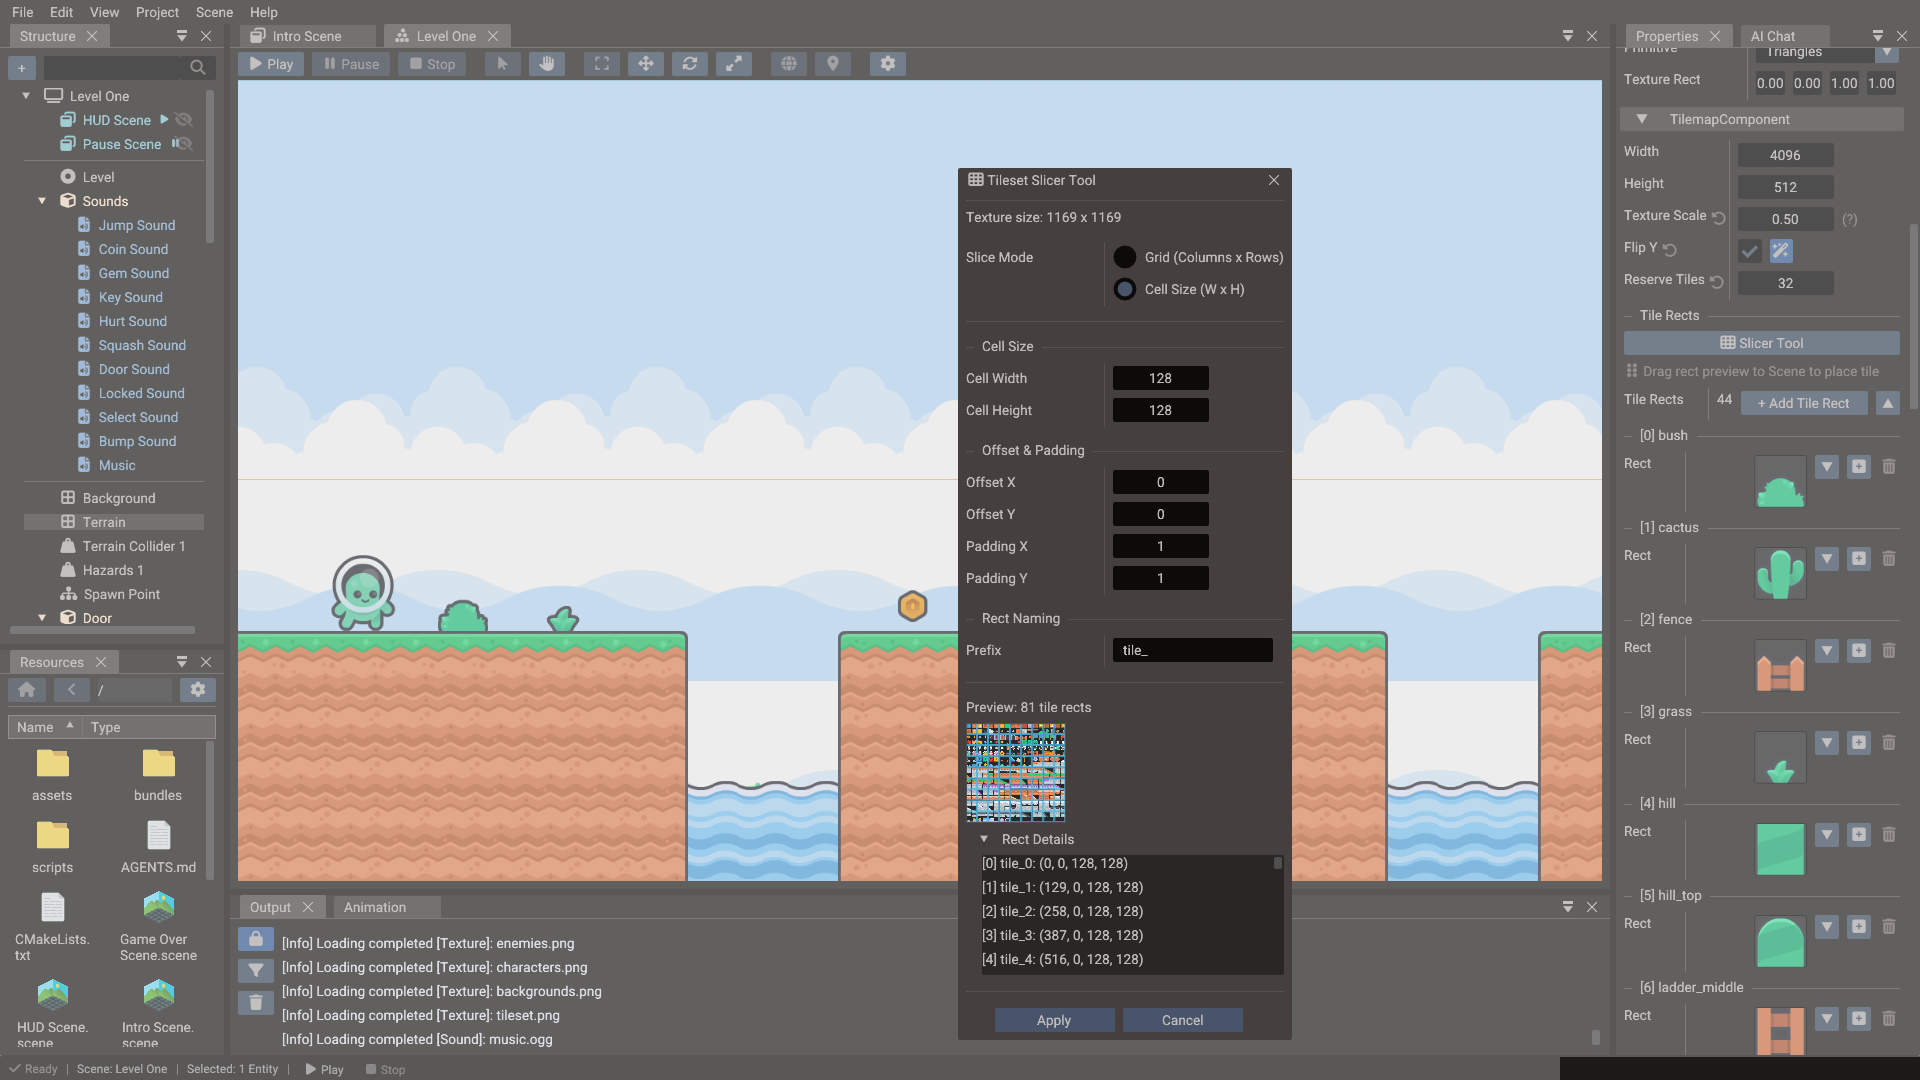
Task: Go to Resources home folder
Action: 27,690
